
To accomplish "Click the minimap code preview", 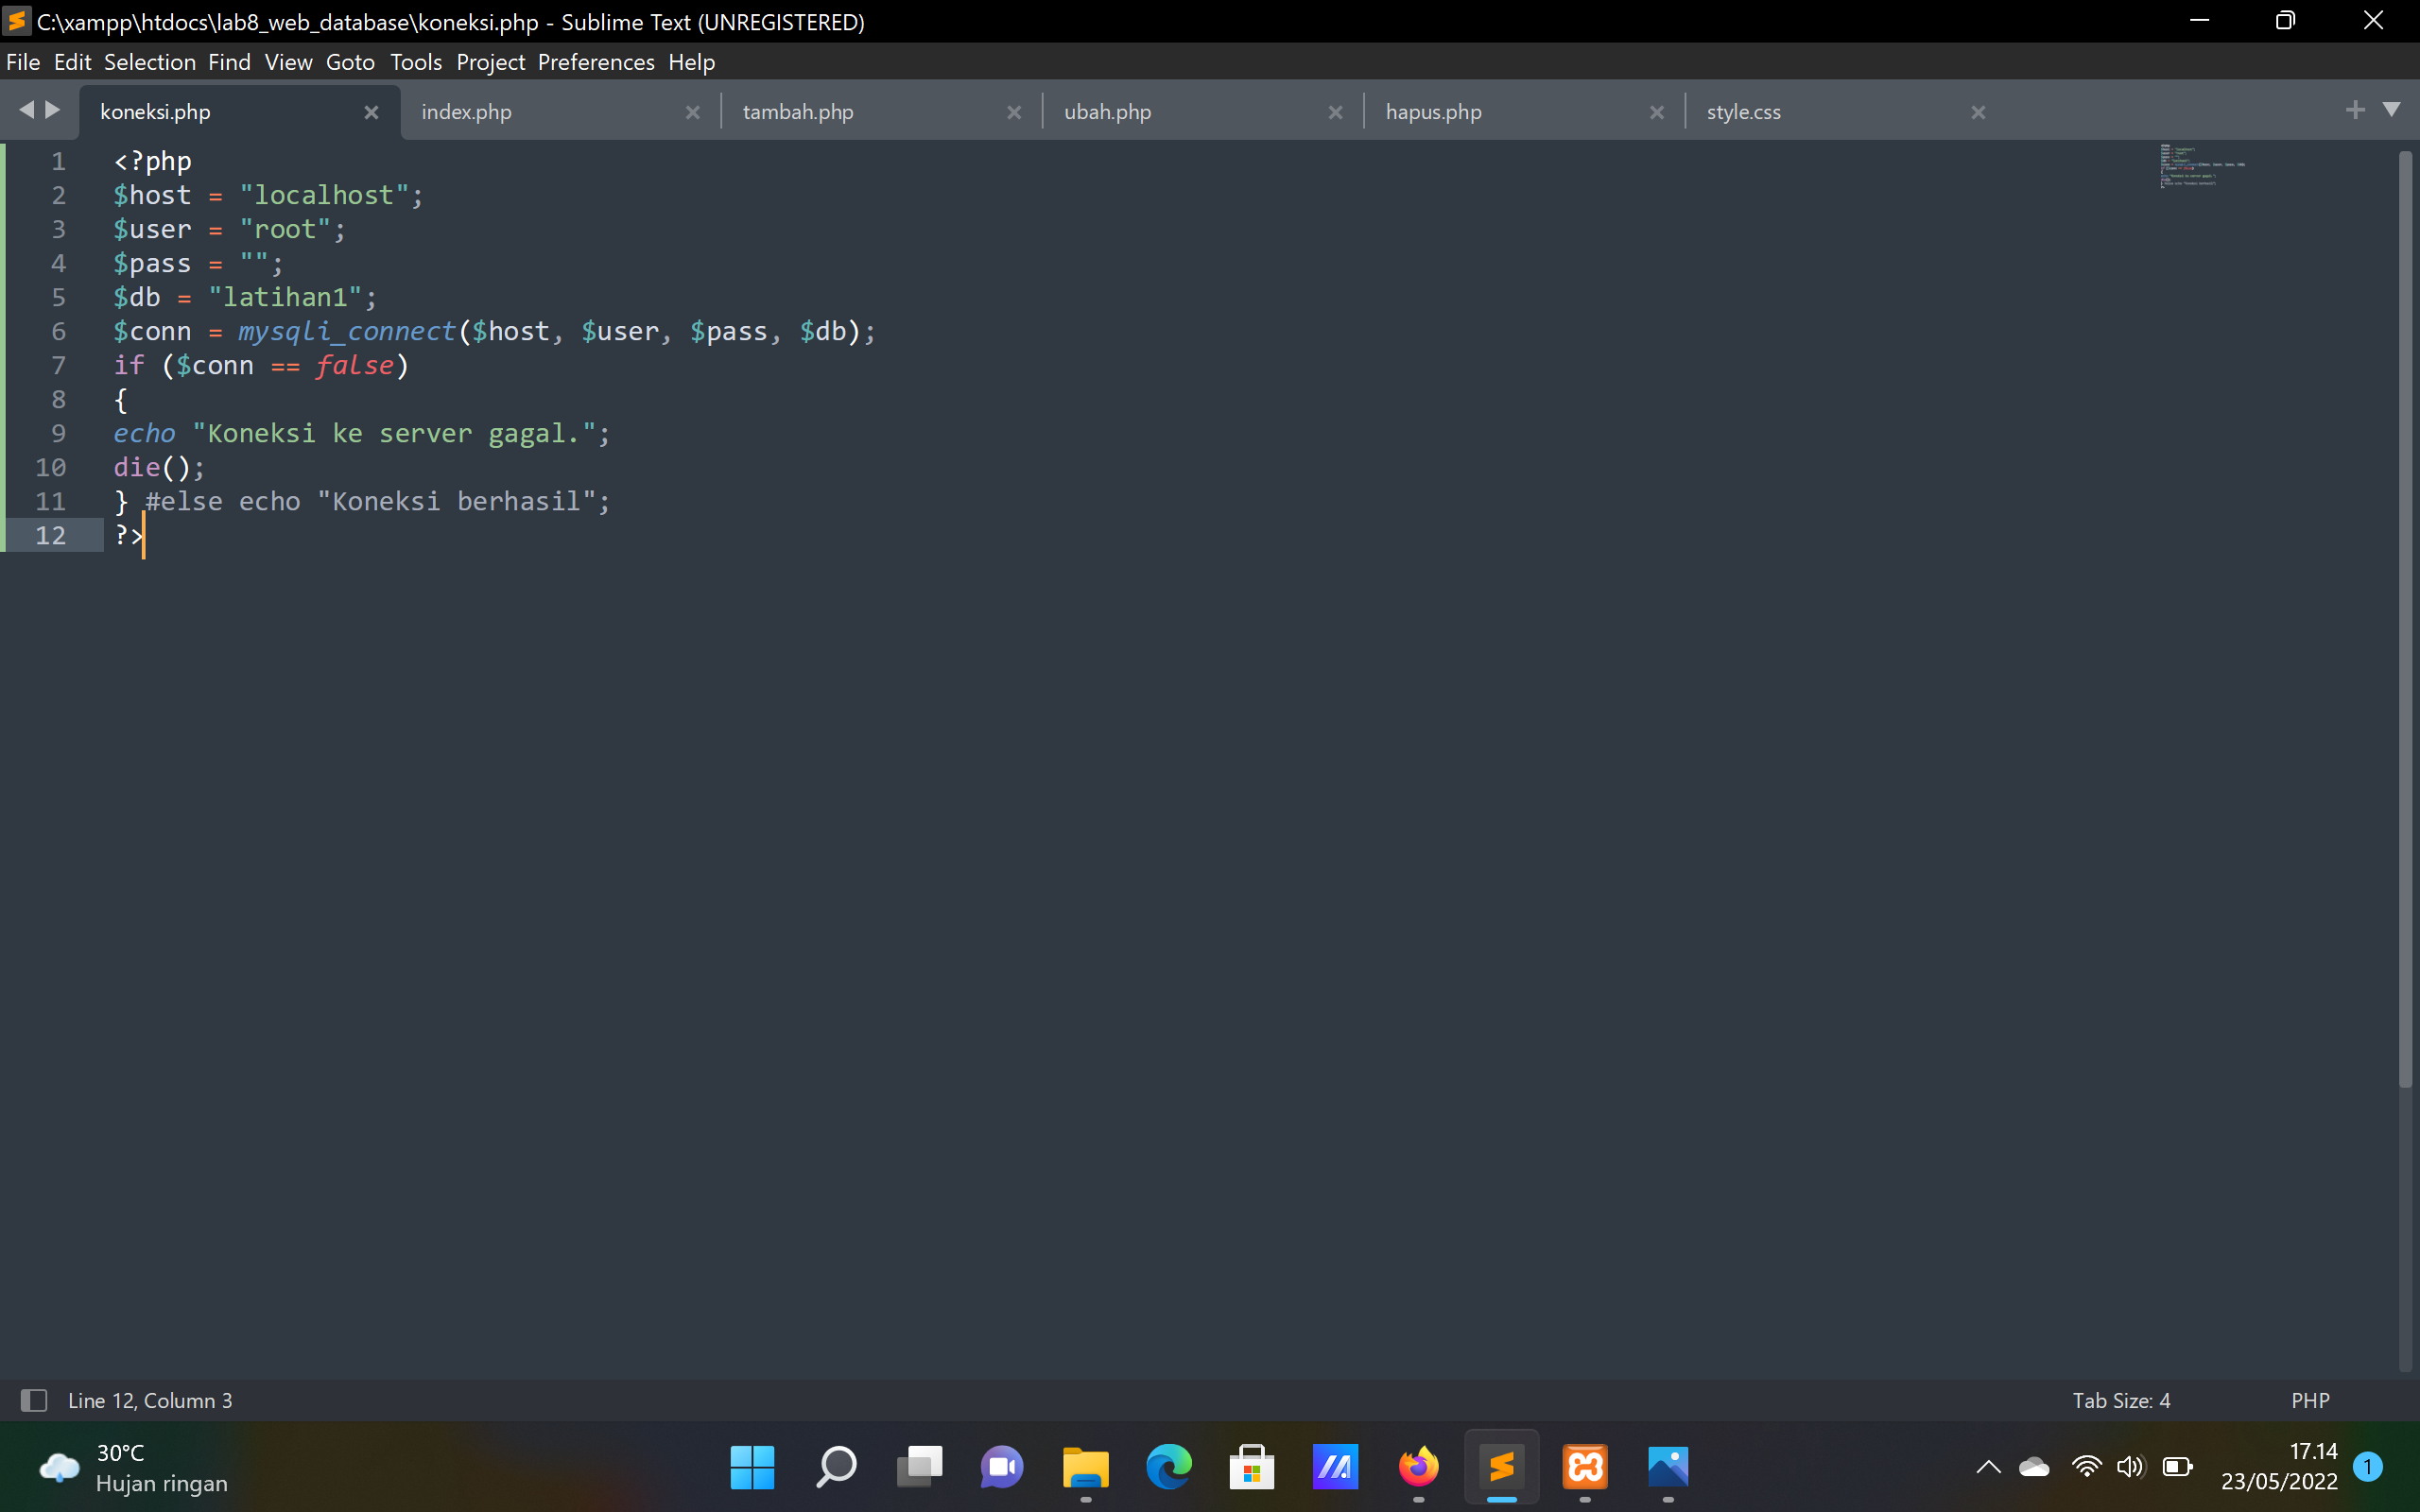I will click(x=2202, y=166).
